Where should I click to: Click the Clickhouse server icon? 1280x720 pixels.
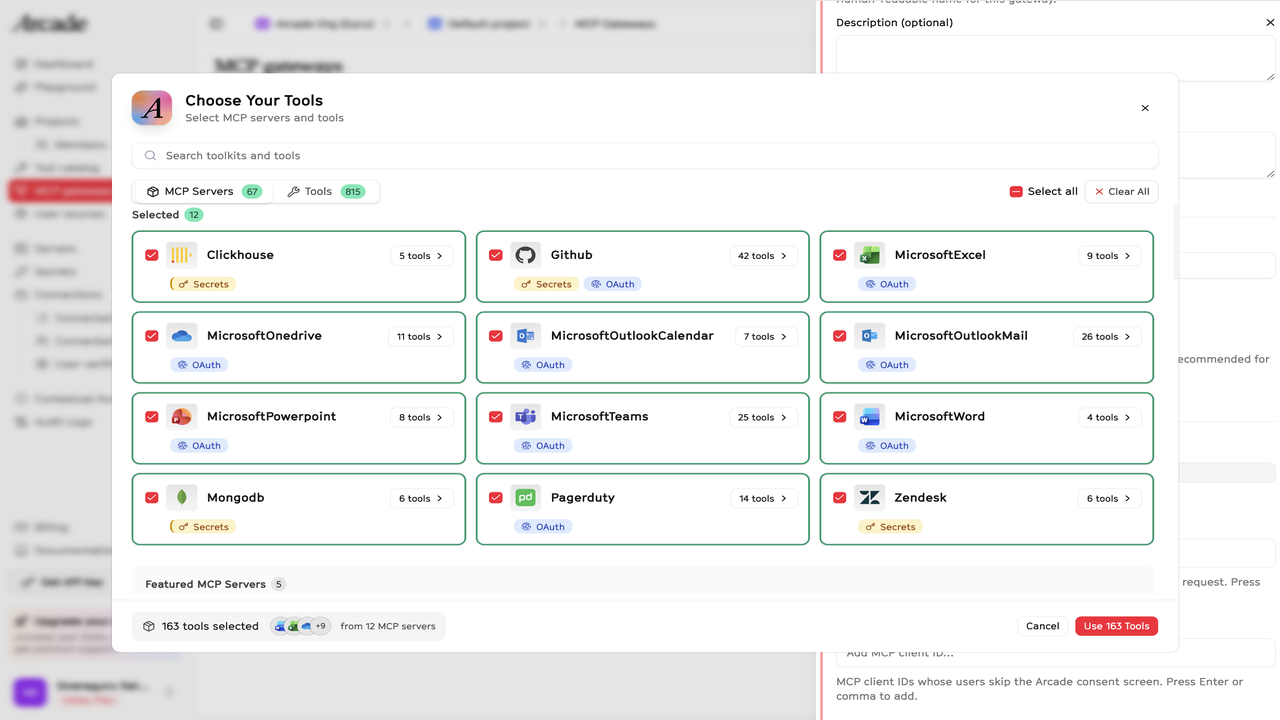coord(181,255)
